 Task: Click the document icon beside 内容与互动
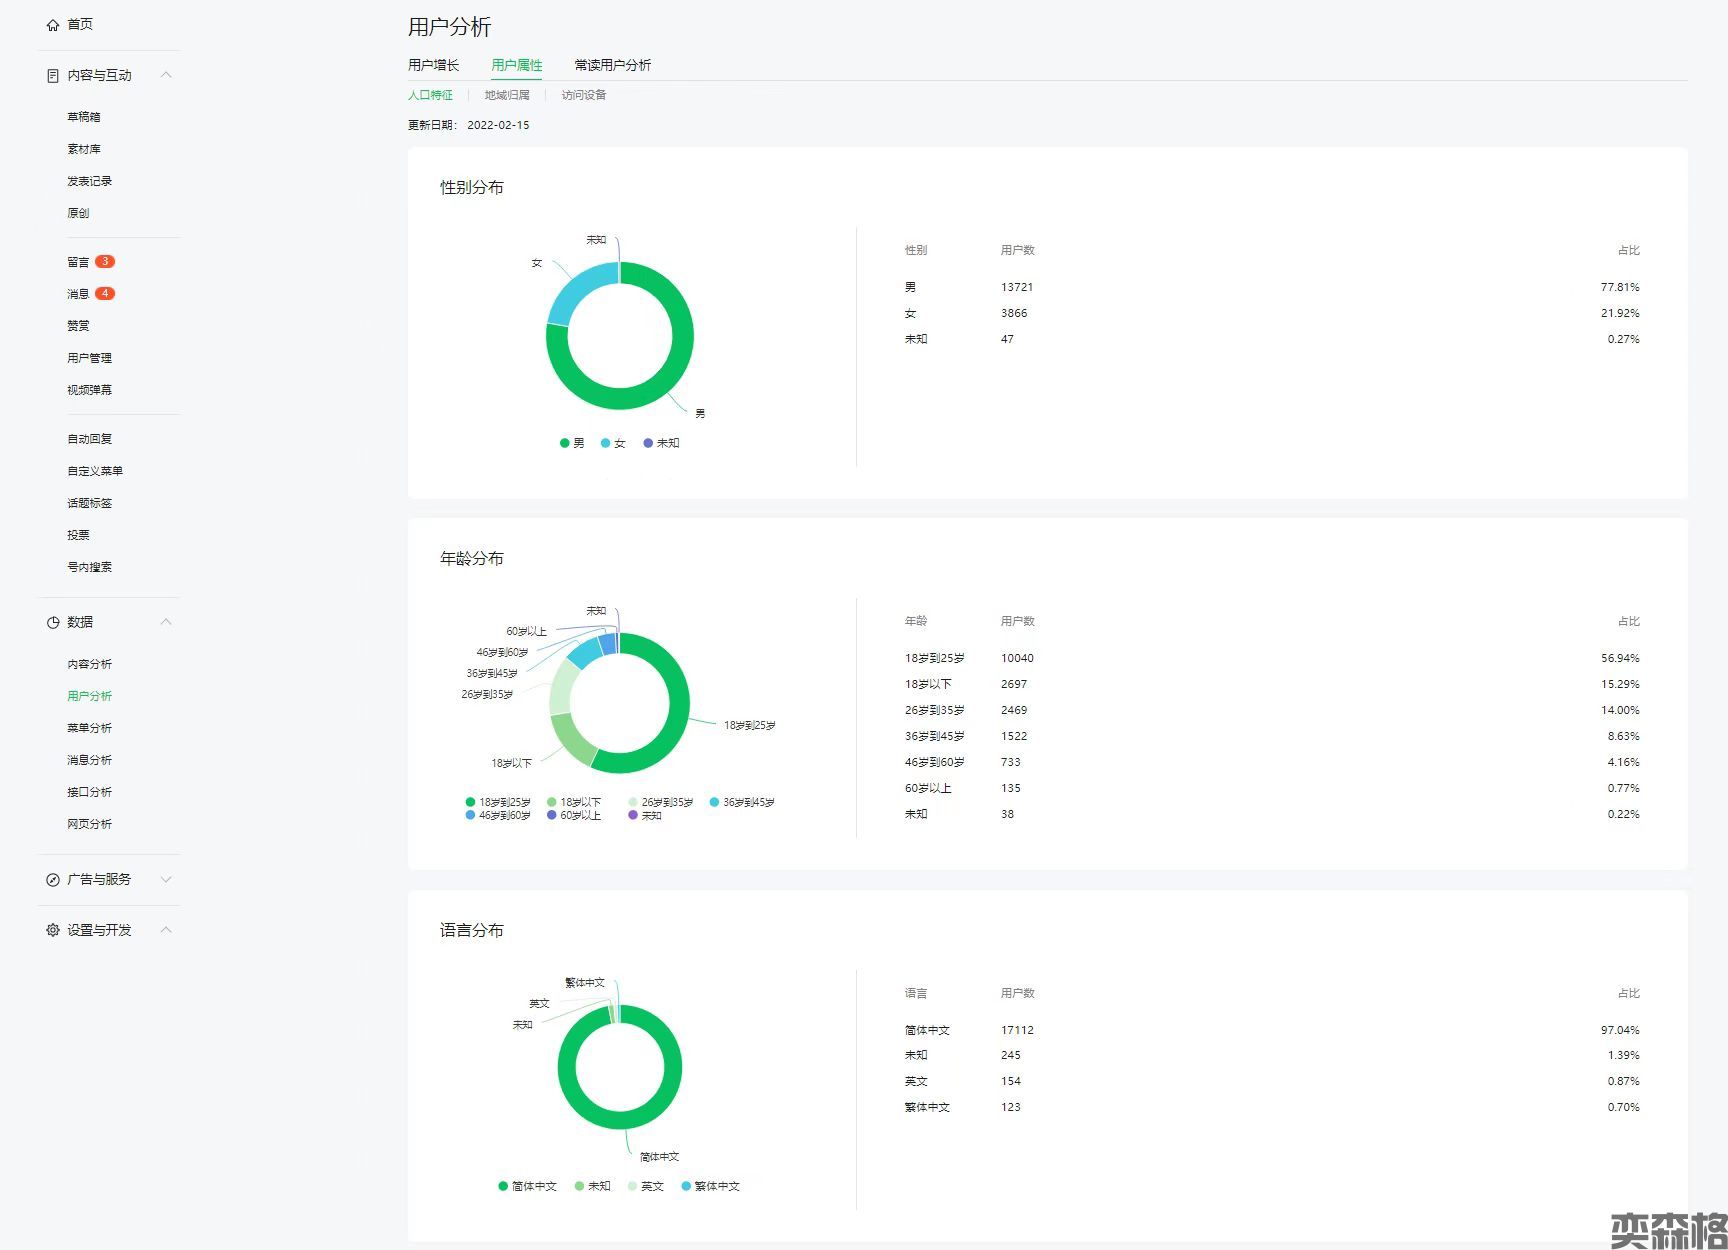pos(53,76)
